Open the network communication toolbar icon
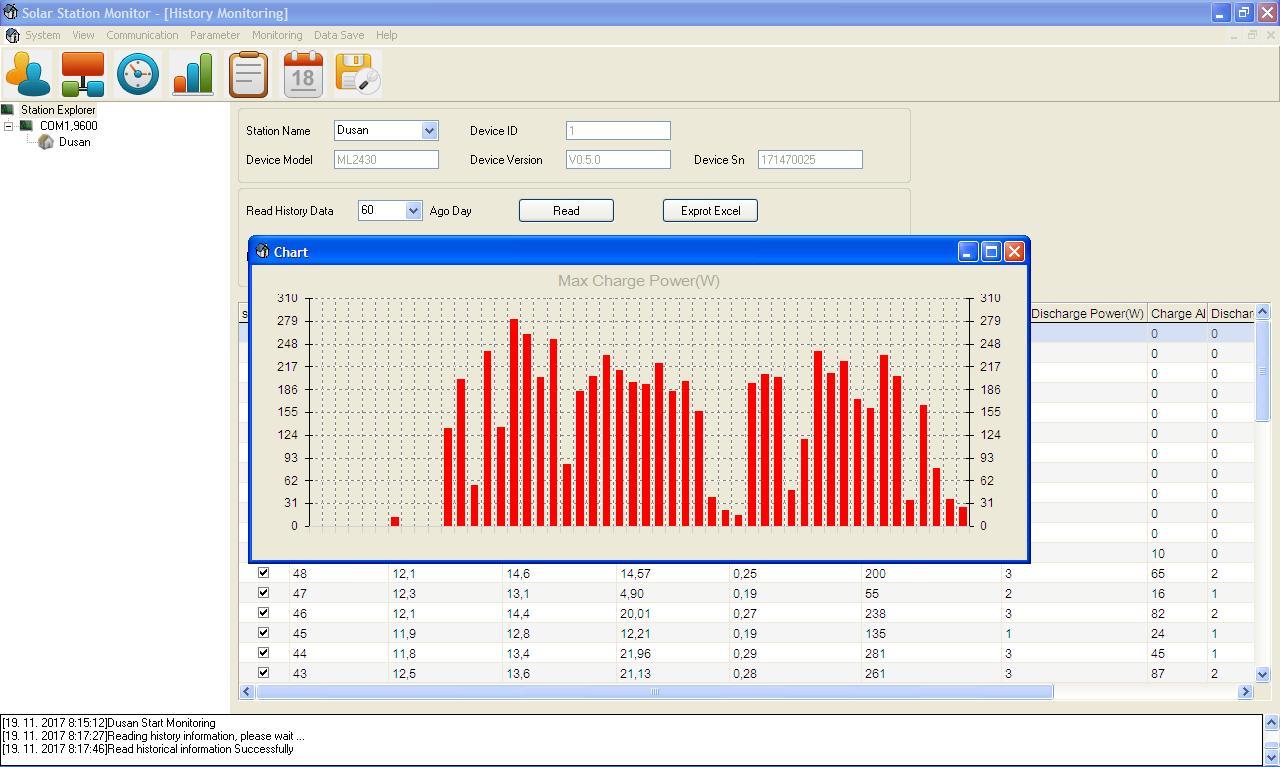The height and width of the screenshot is (767, 1280). (83, 75)
